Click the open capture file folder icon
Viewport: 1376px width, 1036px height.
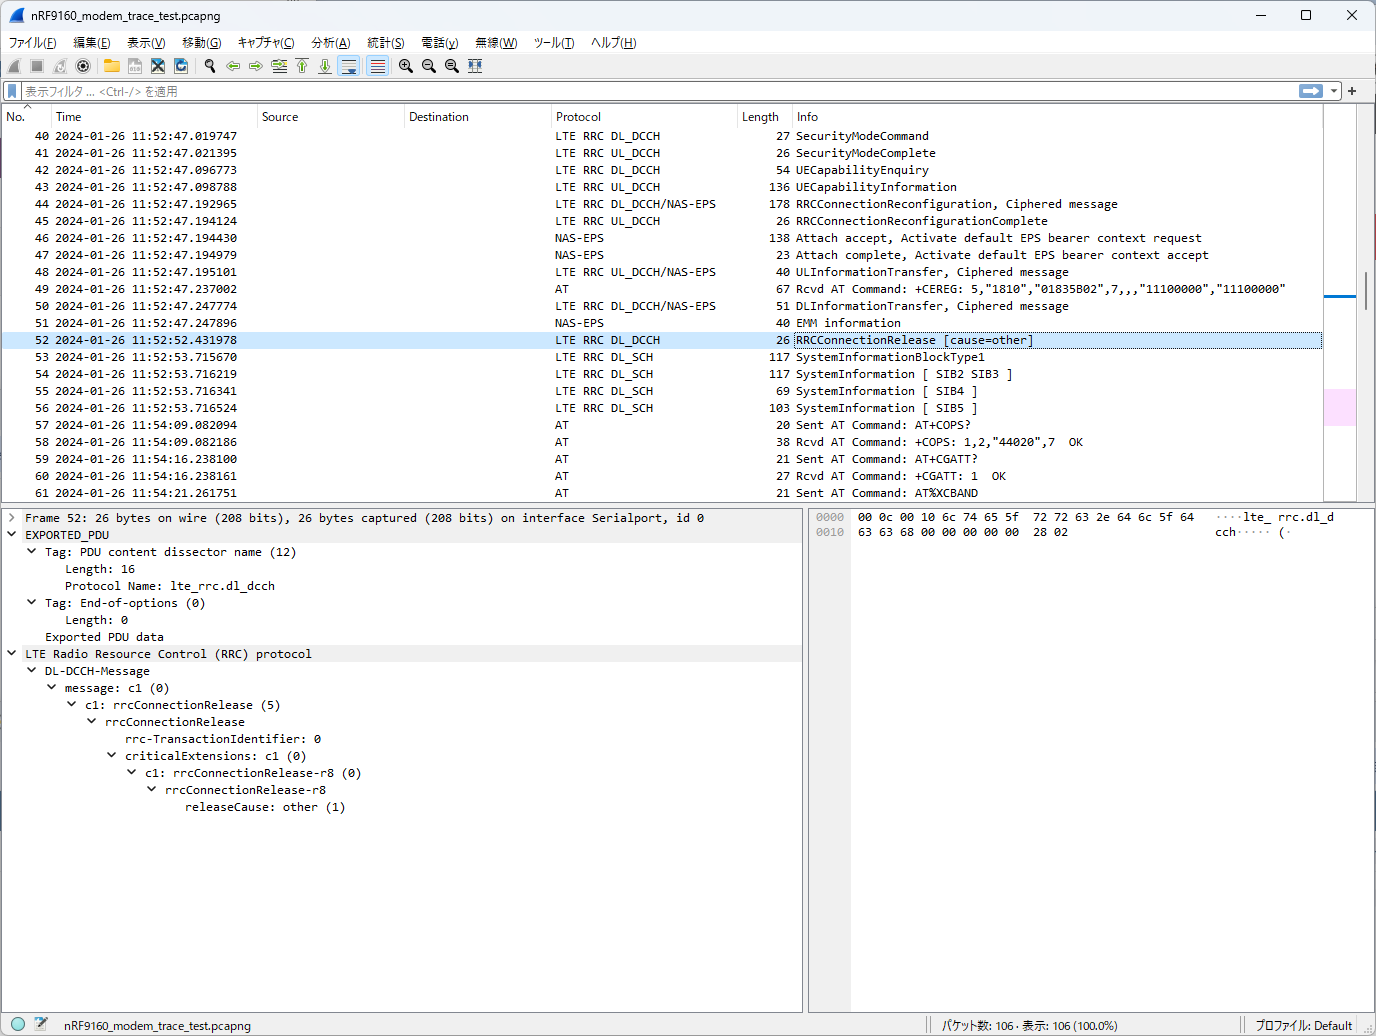point(112,66)
